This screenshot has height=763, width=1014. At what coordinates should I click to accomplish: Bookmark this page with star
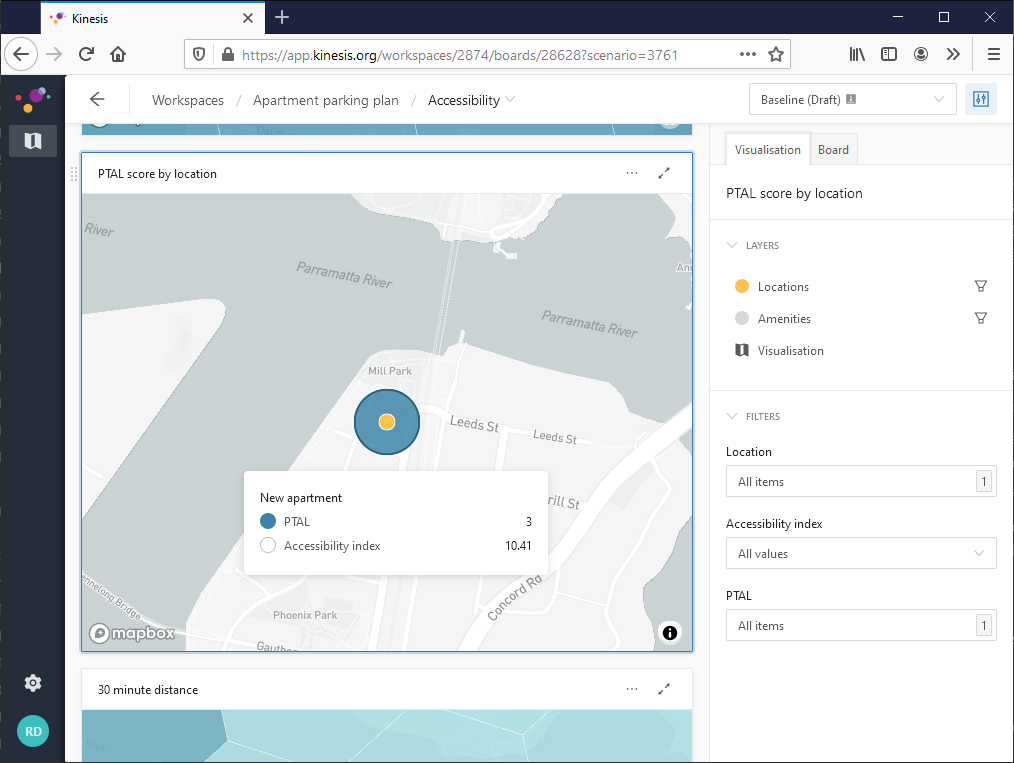pyautogui.click(x=776, y=54)
